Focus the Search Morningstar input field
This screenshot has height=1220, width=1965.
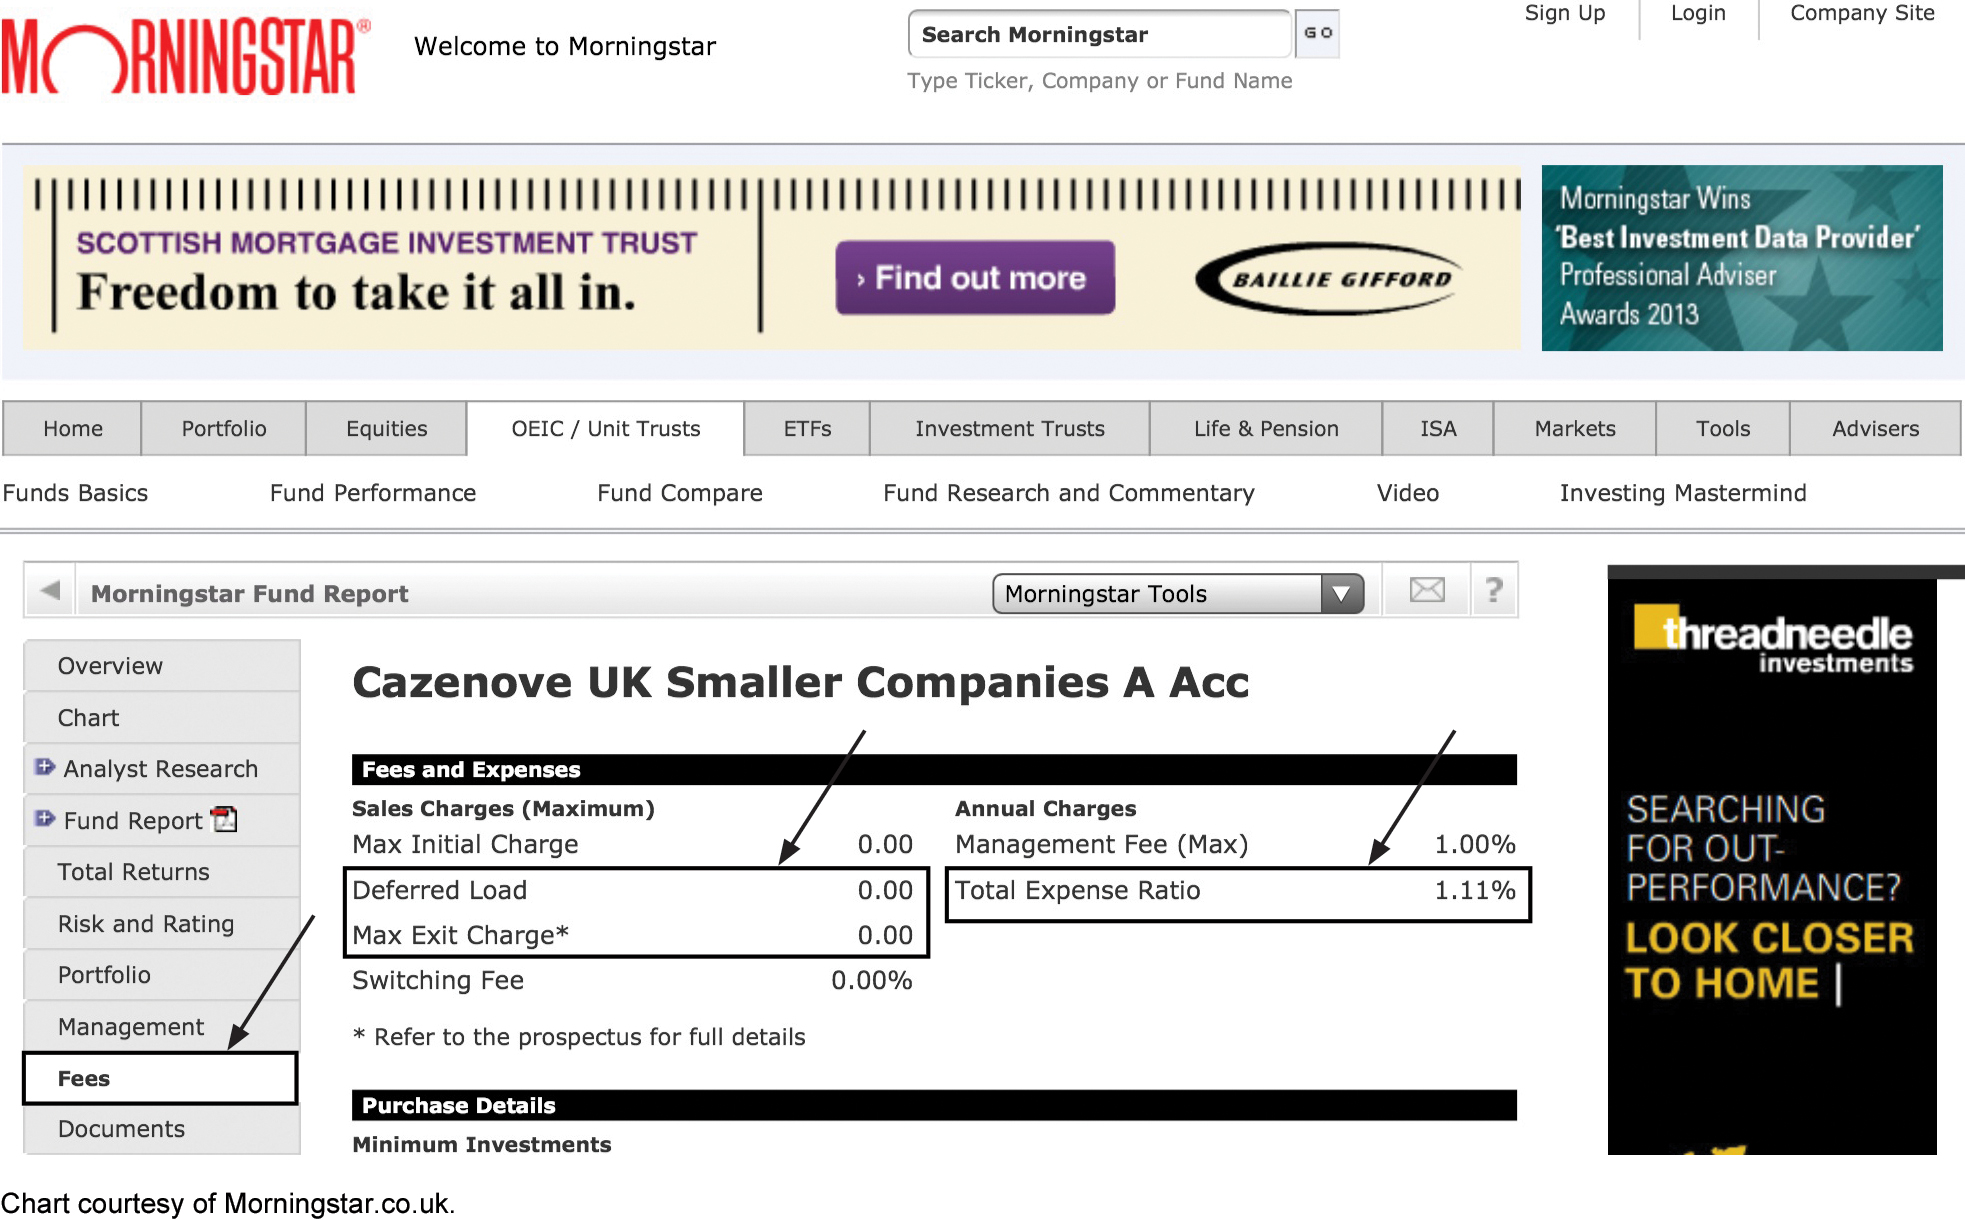click(x=1100, y=34)
